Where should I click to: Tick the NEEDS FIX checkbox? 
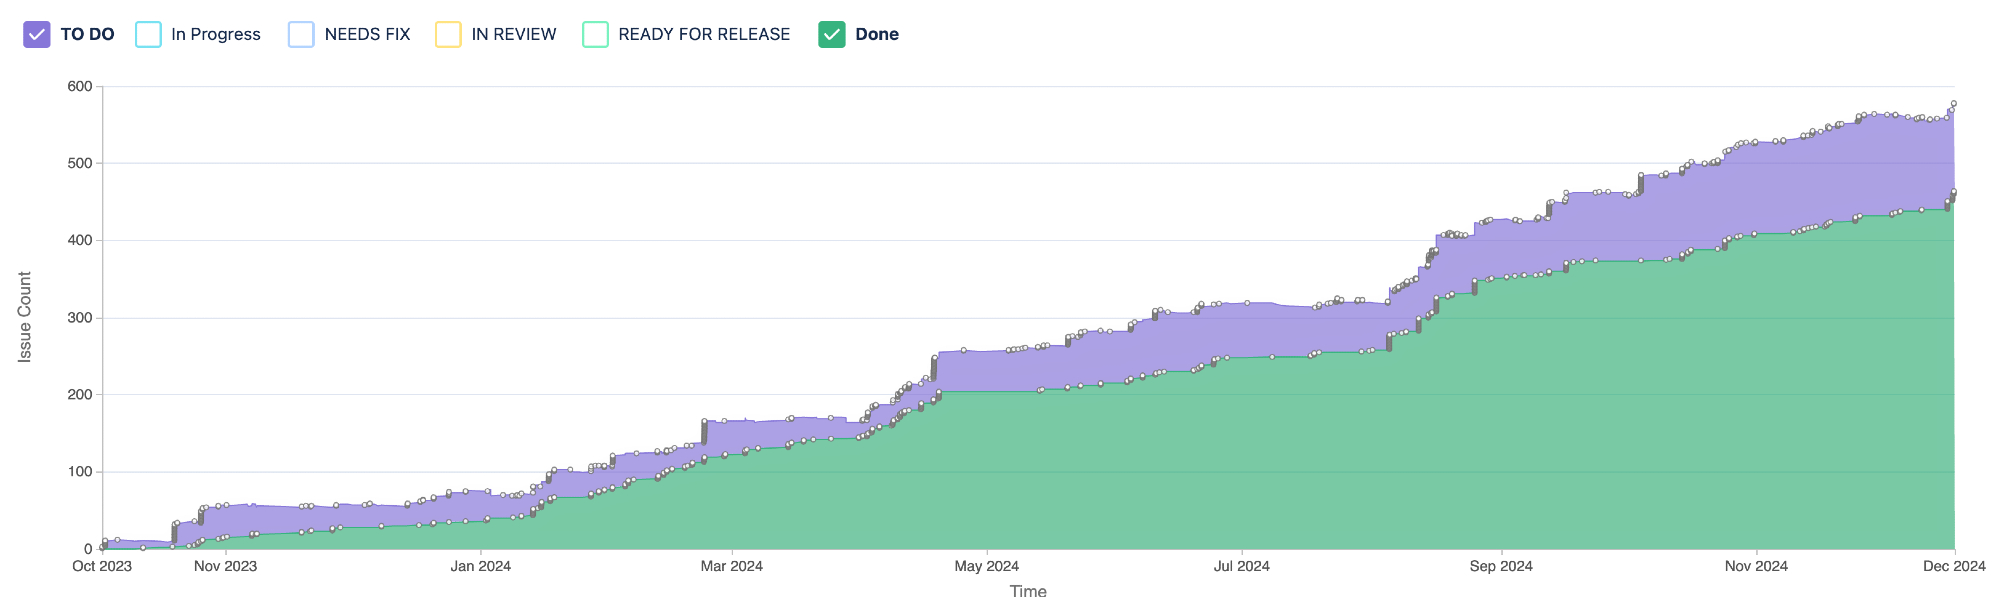click(x=301, y=35)
